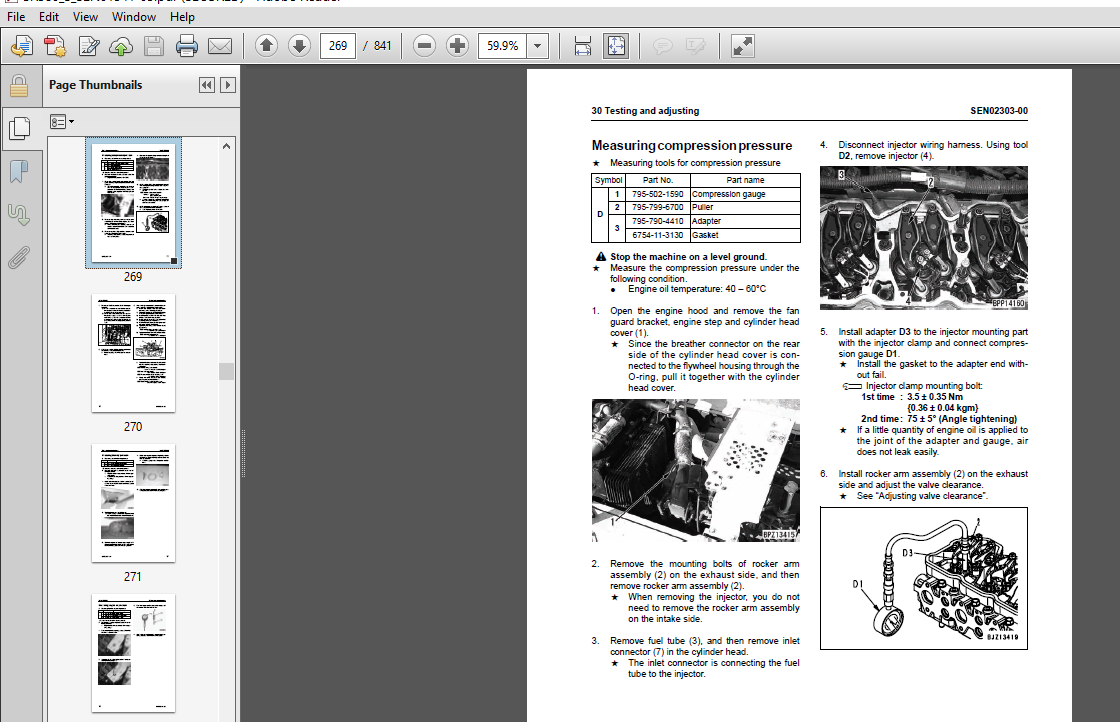Go to previous page arrow button
The height and width of the screenshot is (722, 1120).
[266, 46]
